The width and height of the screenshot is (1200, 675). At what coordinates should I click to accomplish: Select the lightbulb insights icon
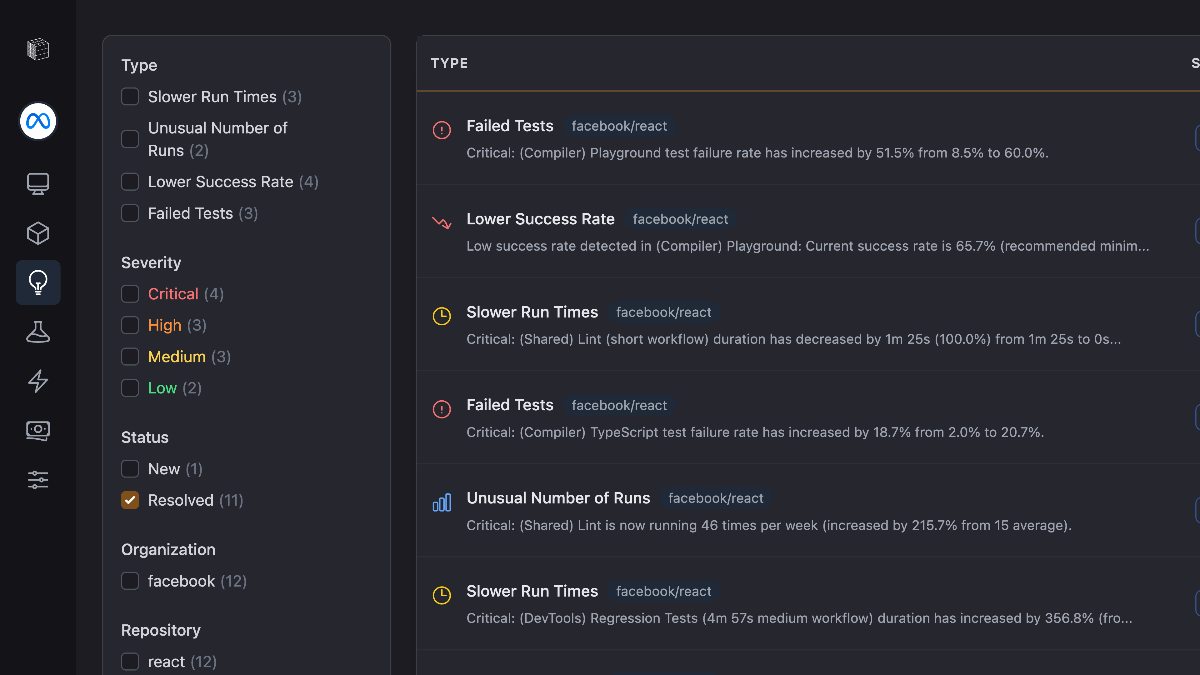(38, 282)
